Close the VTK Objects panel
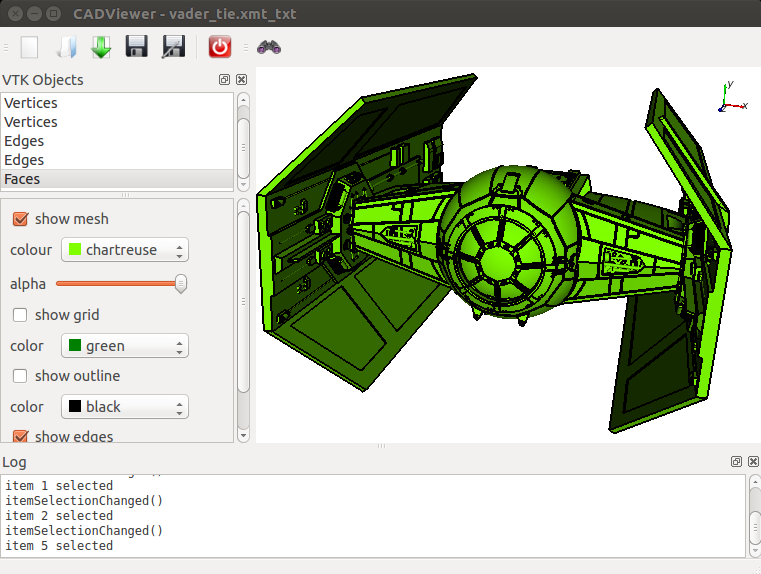This screenshot has height=574, width=761. 241,80
